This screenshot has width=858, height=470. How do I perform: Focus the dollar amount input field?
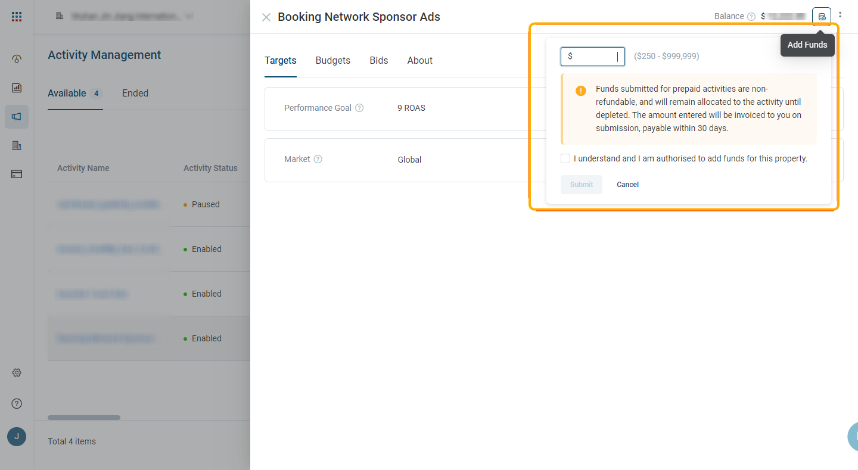(x=593, y=56)
